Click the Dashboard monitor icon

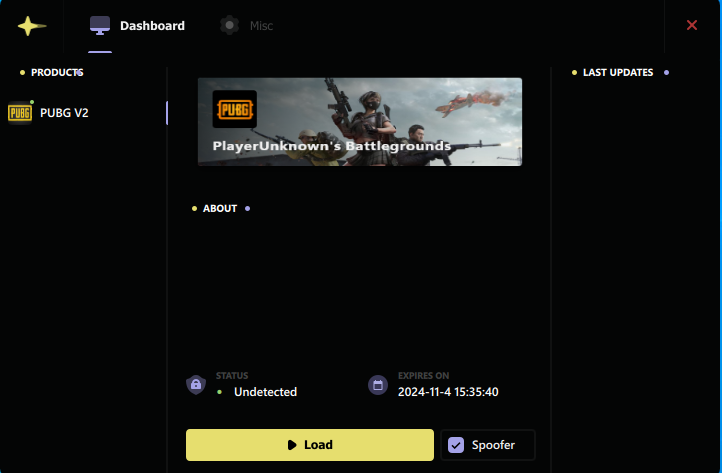100,25
